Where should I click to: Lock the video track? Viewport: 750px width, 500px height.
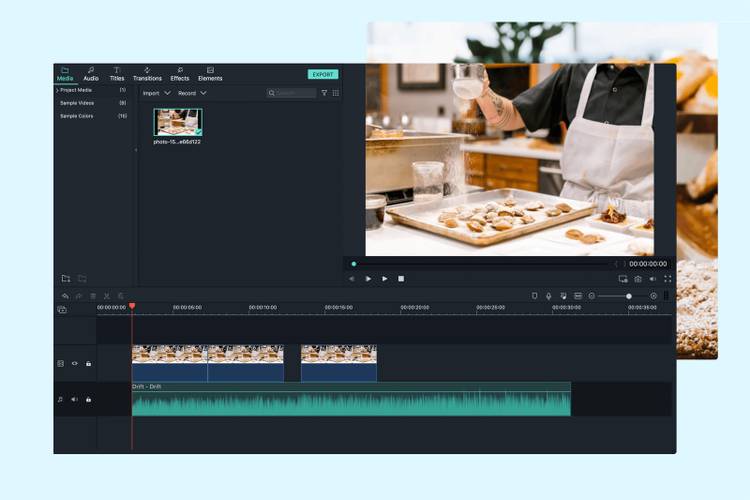(88, 364)
